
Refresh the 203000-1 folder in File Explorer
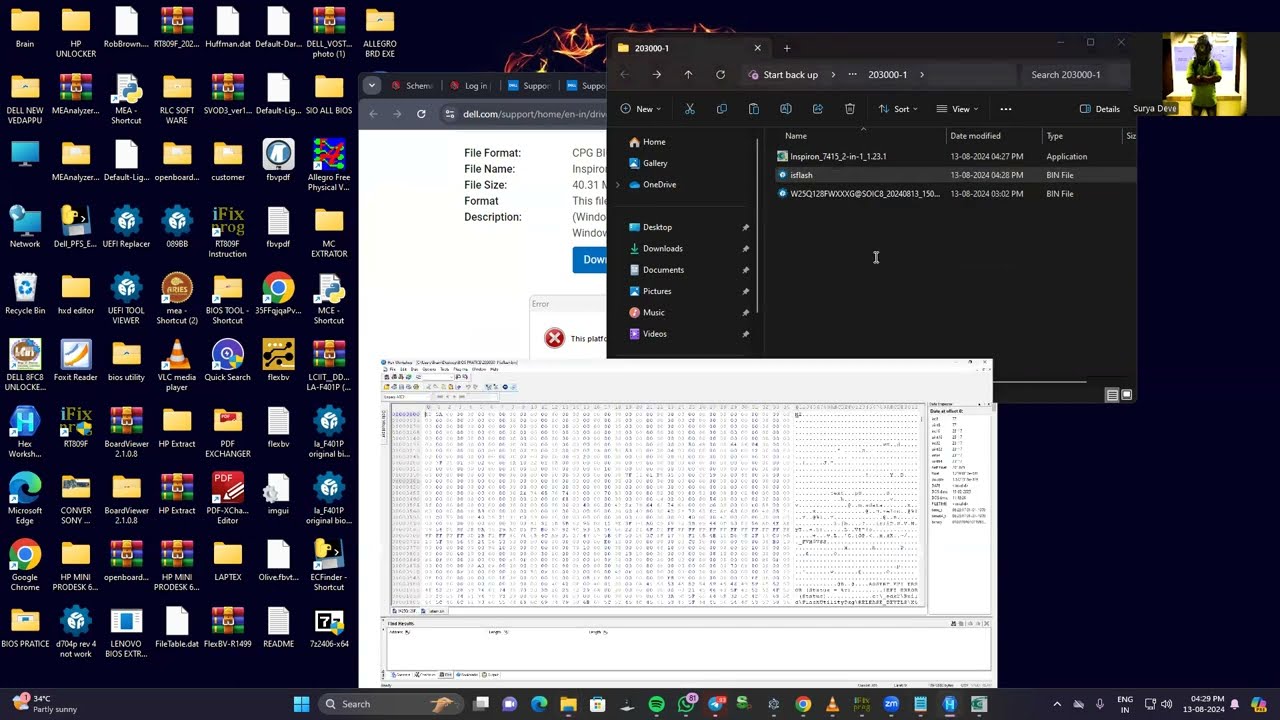coord(720,74)
